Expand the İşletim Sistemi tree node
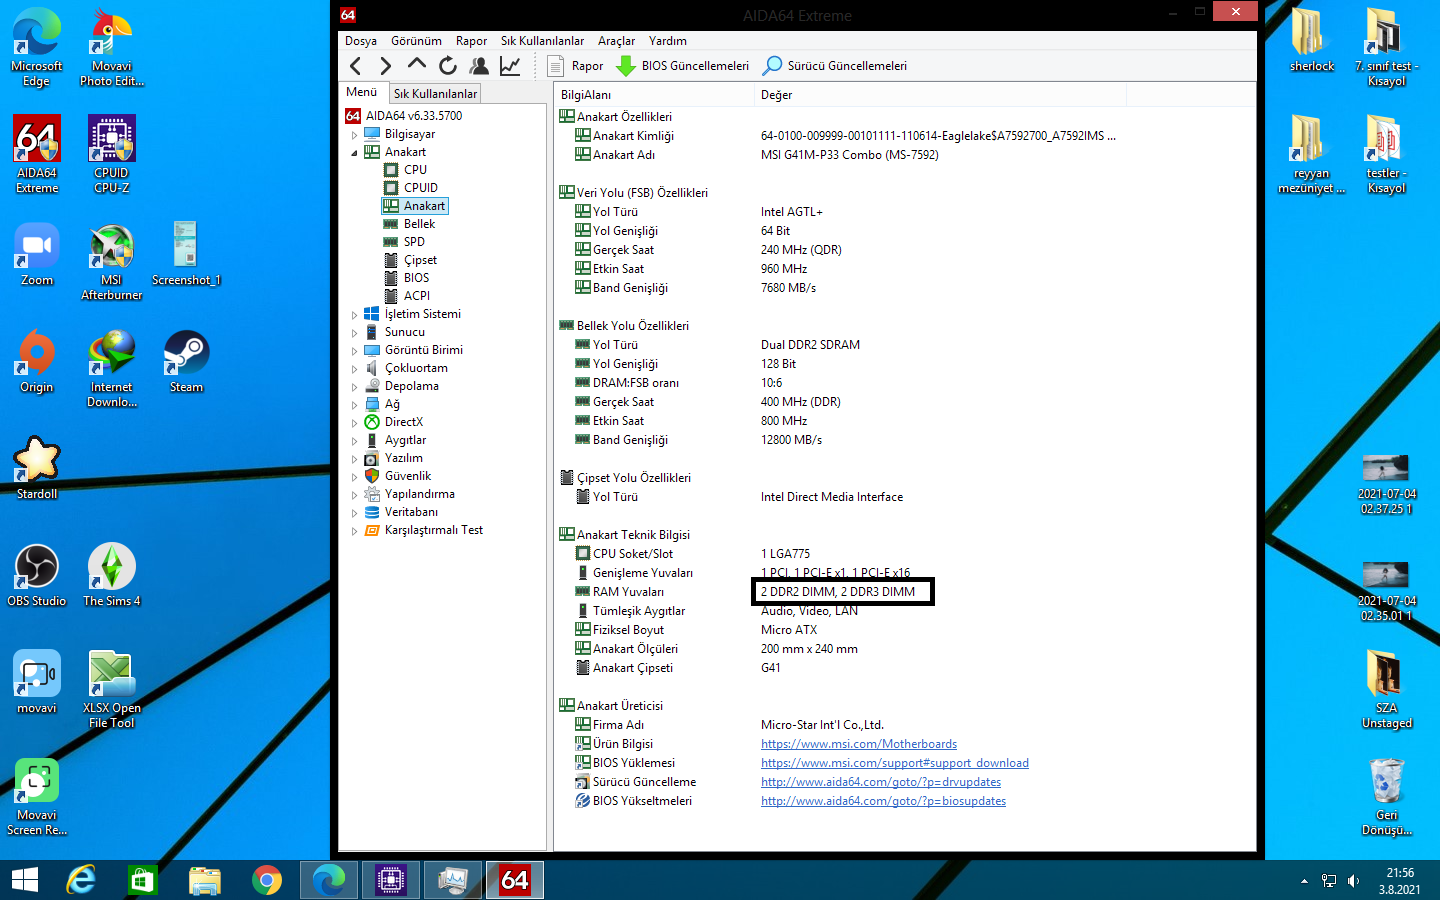 tap(354, 315)
